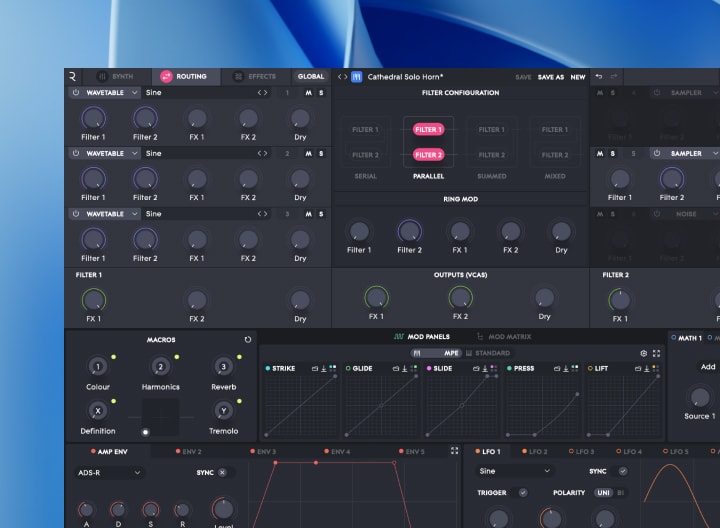Click the STRIKE curve presets grid icon

332,368
